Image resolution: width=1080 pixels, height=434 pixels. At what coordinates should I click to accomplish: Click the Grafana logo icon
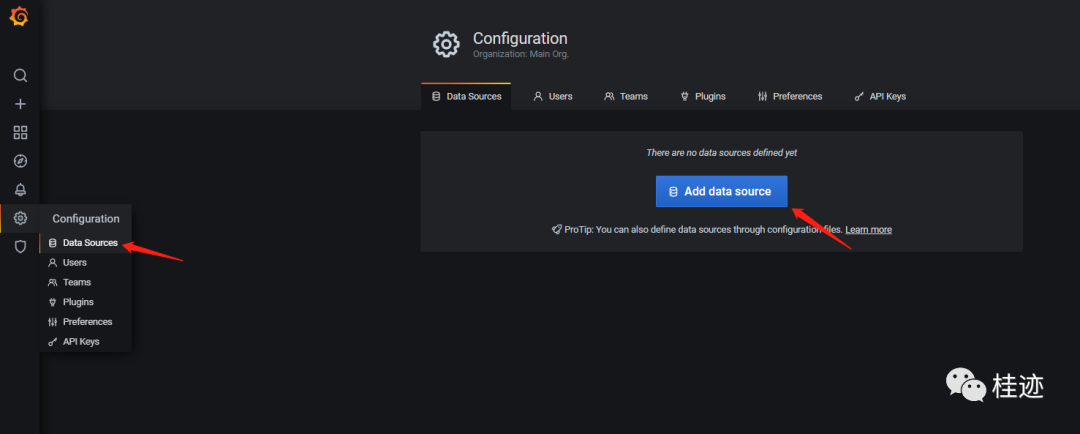(19, 17)
